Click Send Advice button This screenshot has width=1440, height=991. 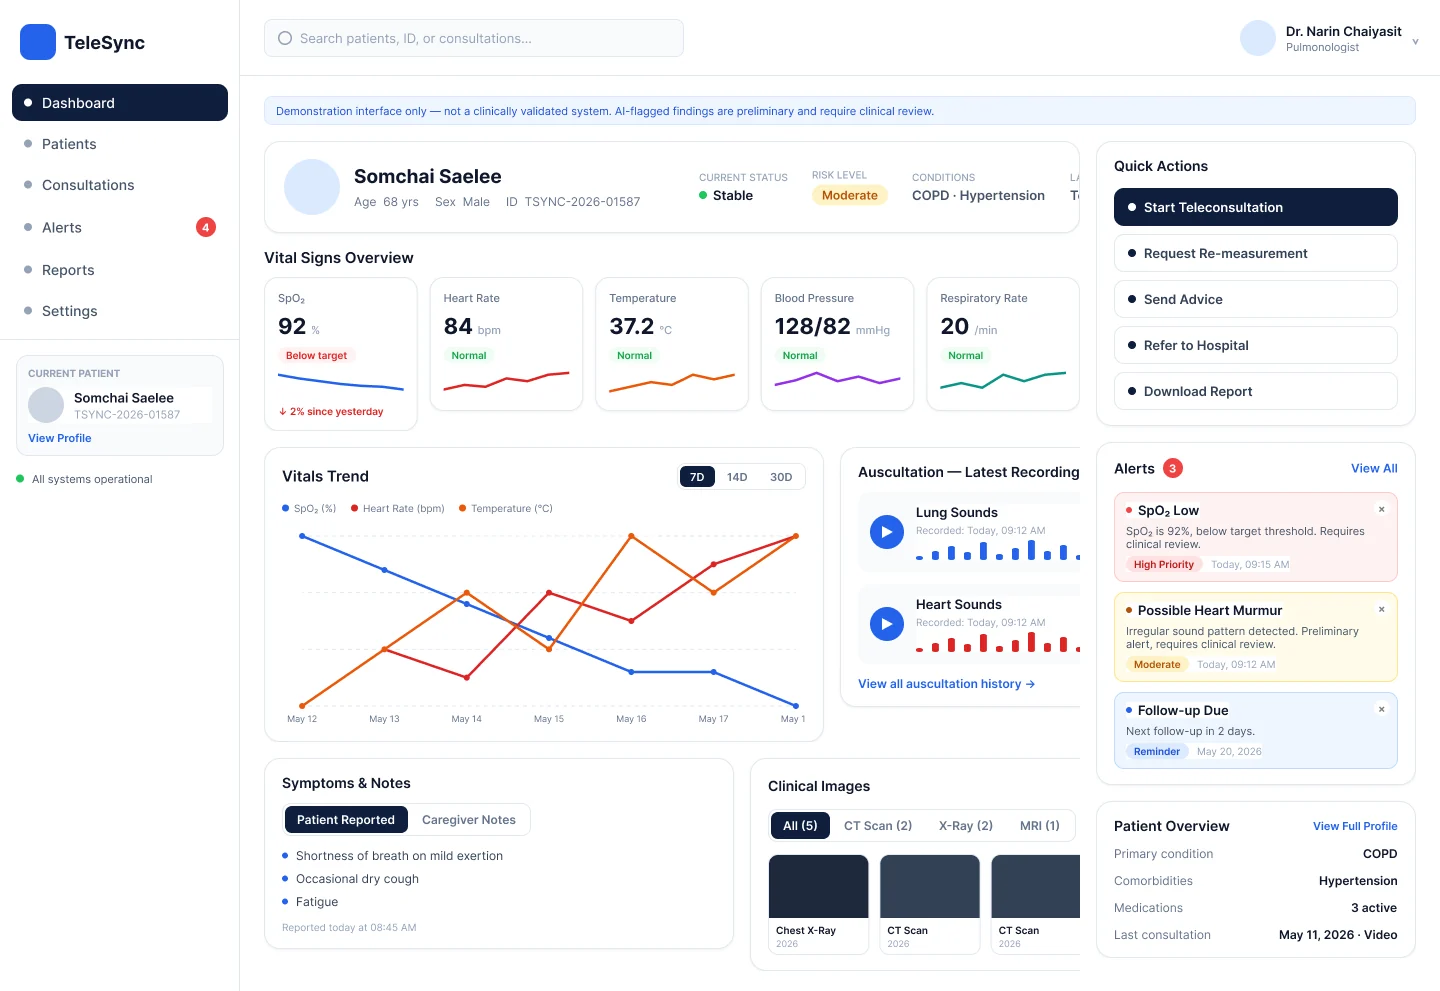tap(1256, 299)
